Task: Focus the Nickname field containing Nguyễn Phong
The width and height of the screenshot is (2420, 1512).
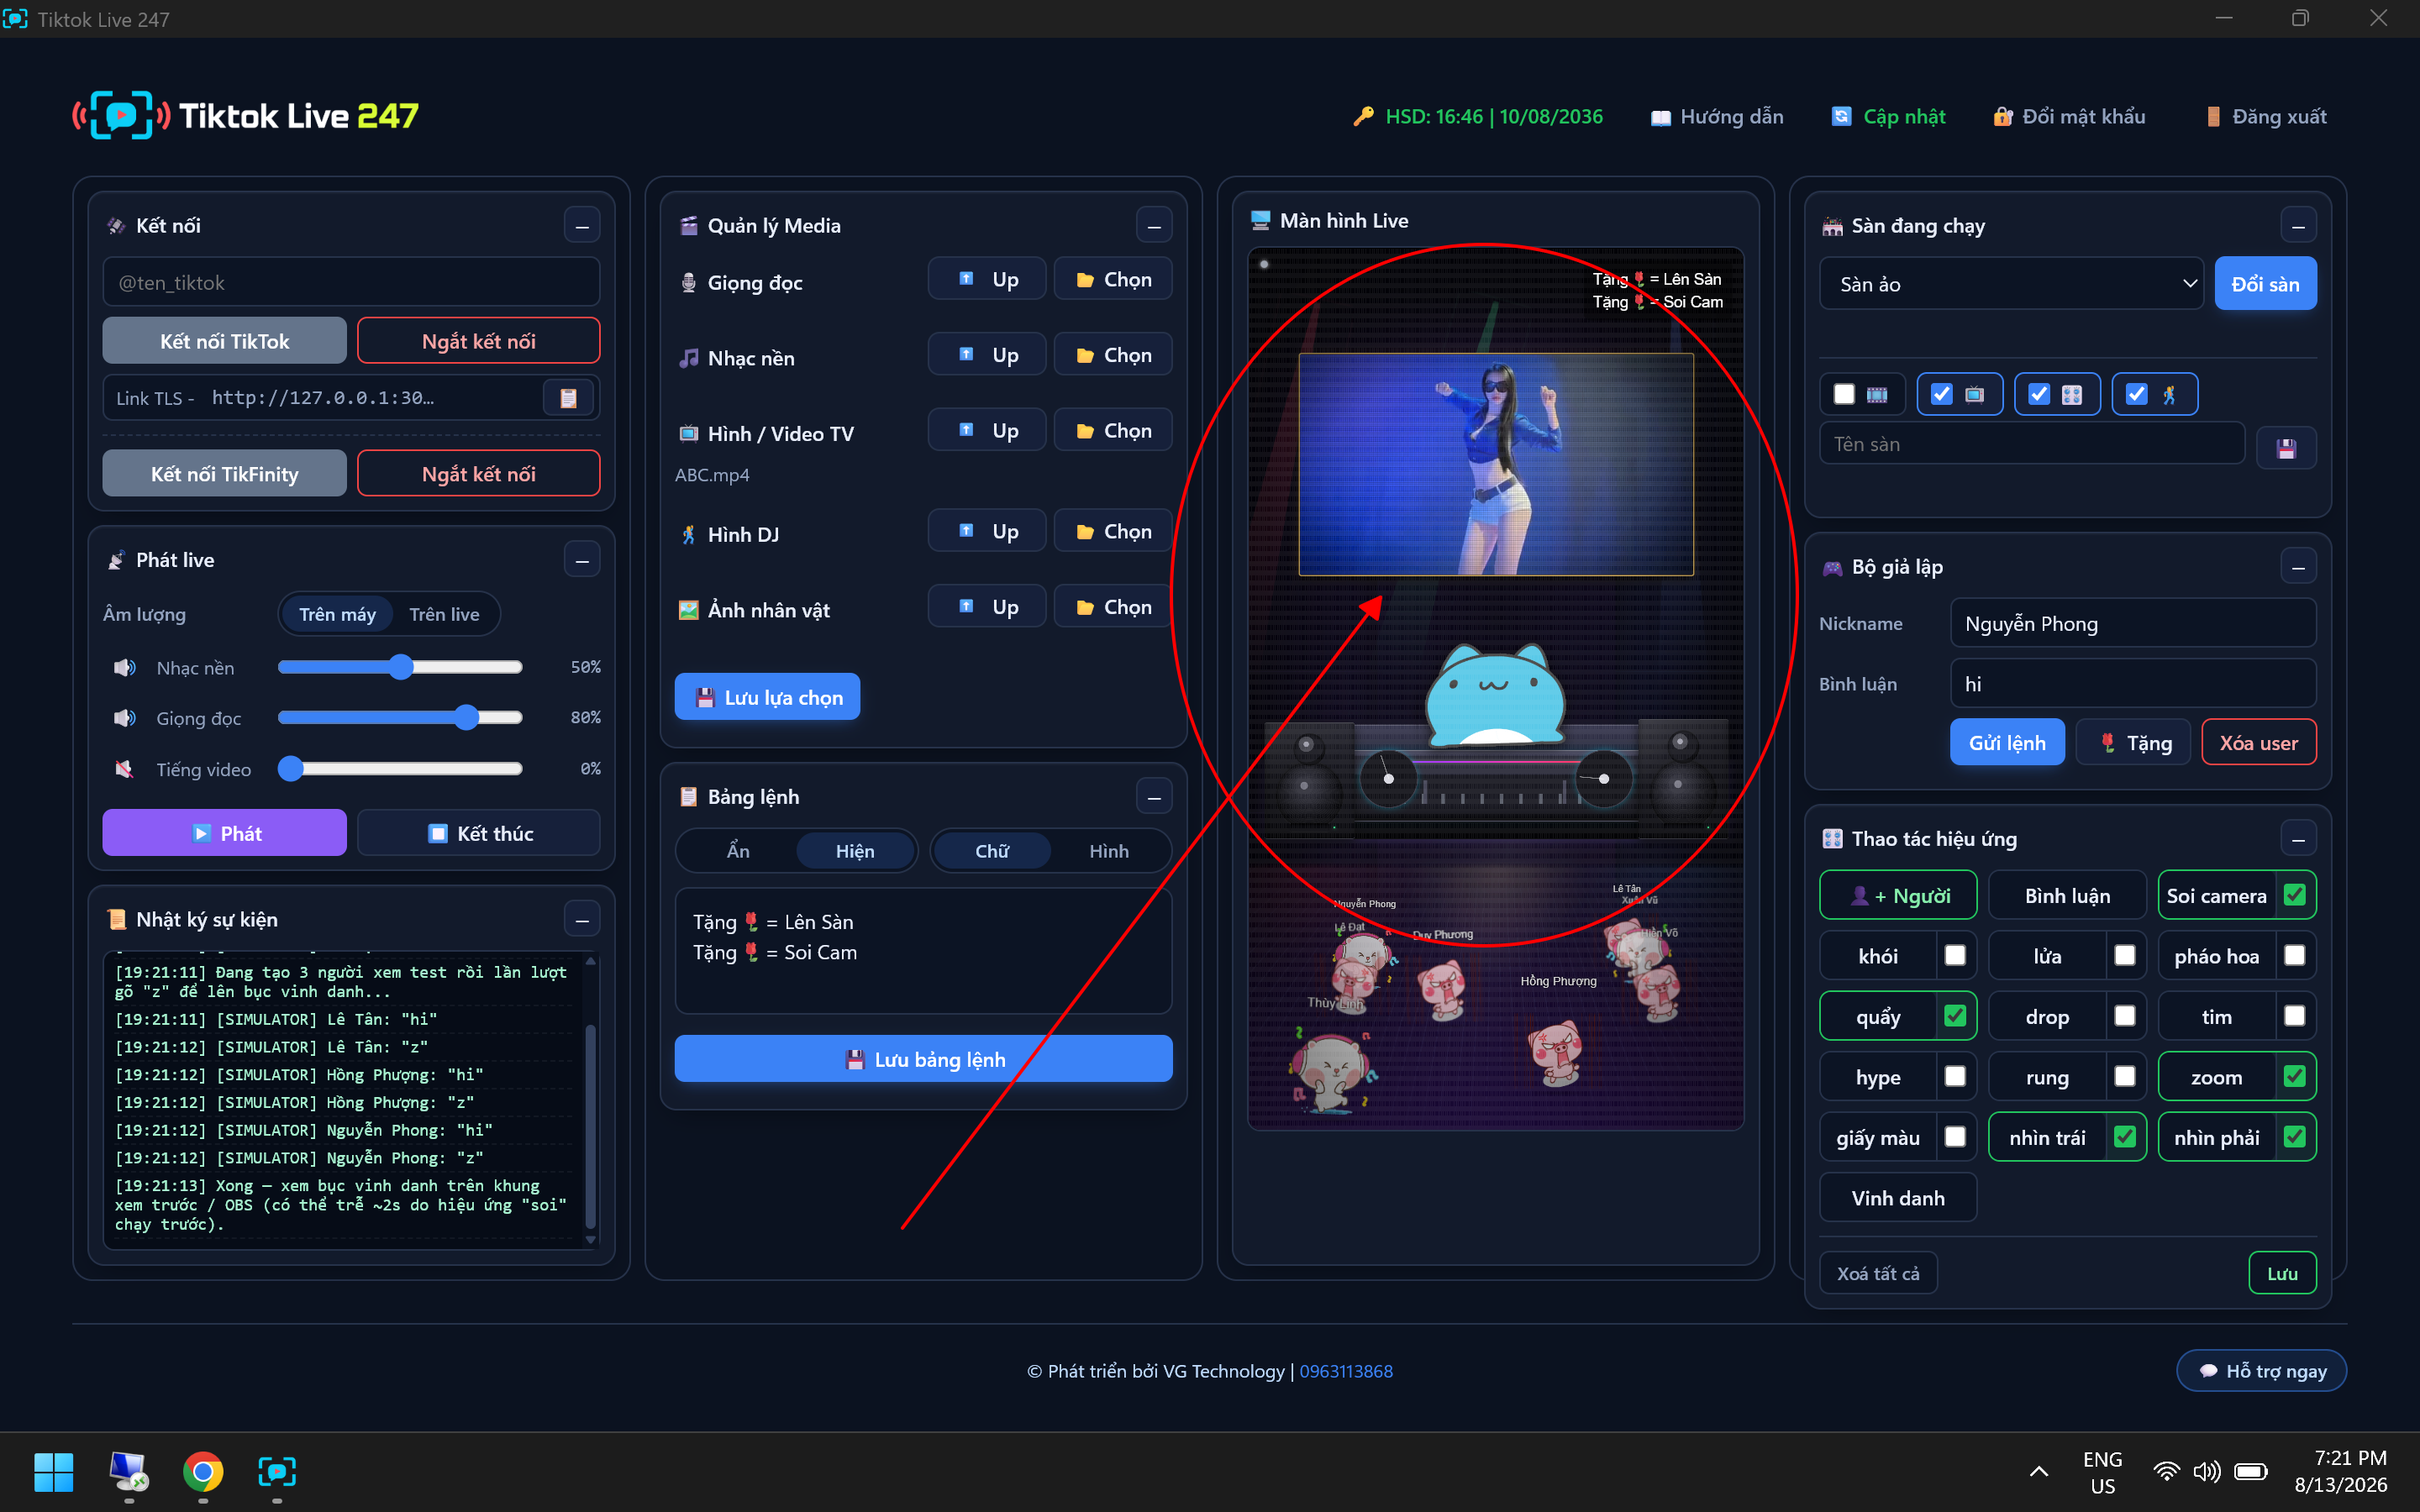Action: [x=2133, y=623]
